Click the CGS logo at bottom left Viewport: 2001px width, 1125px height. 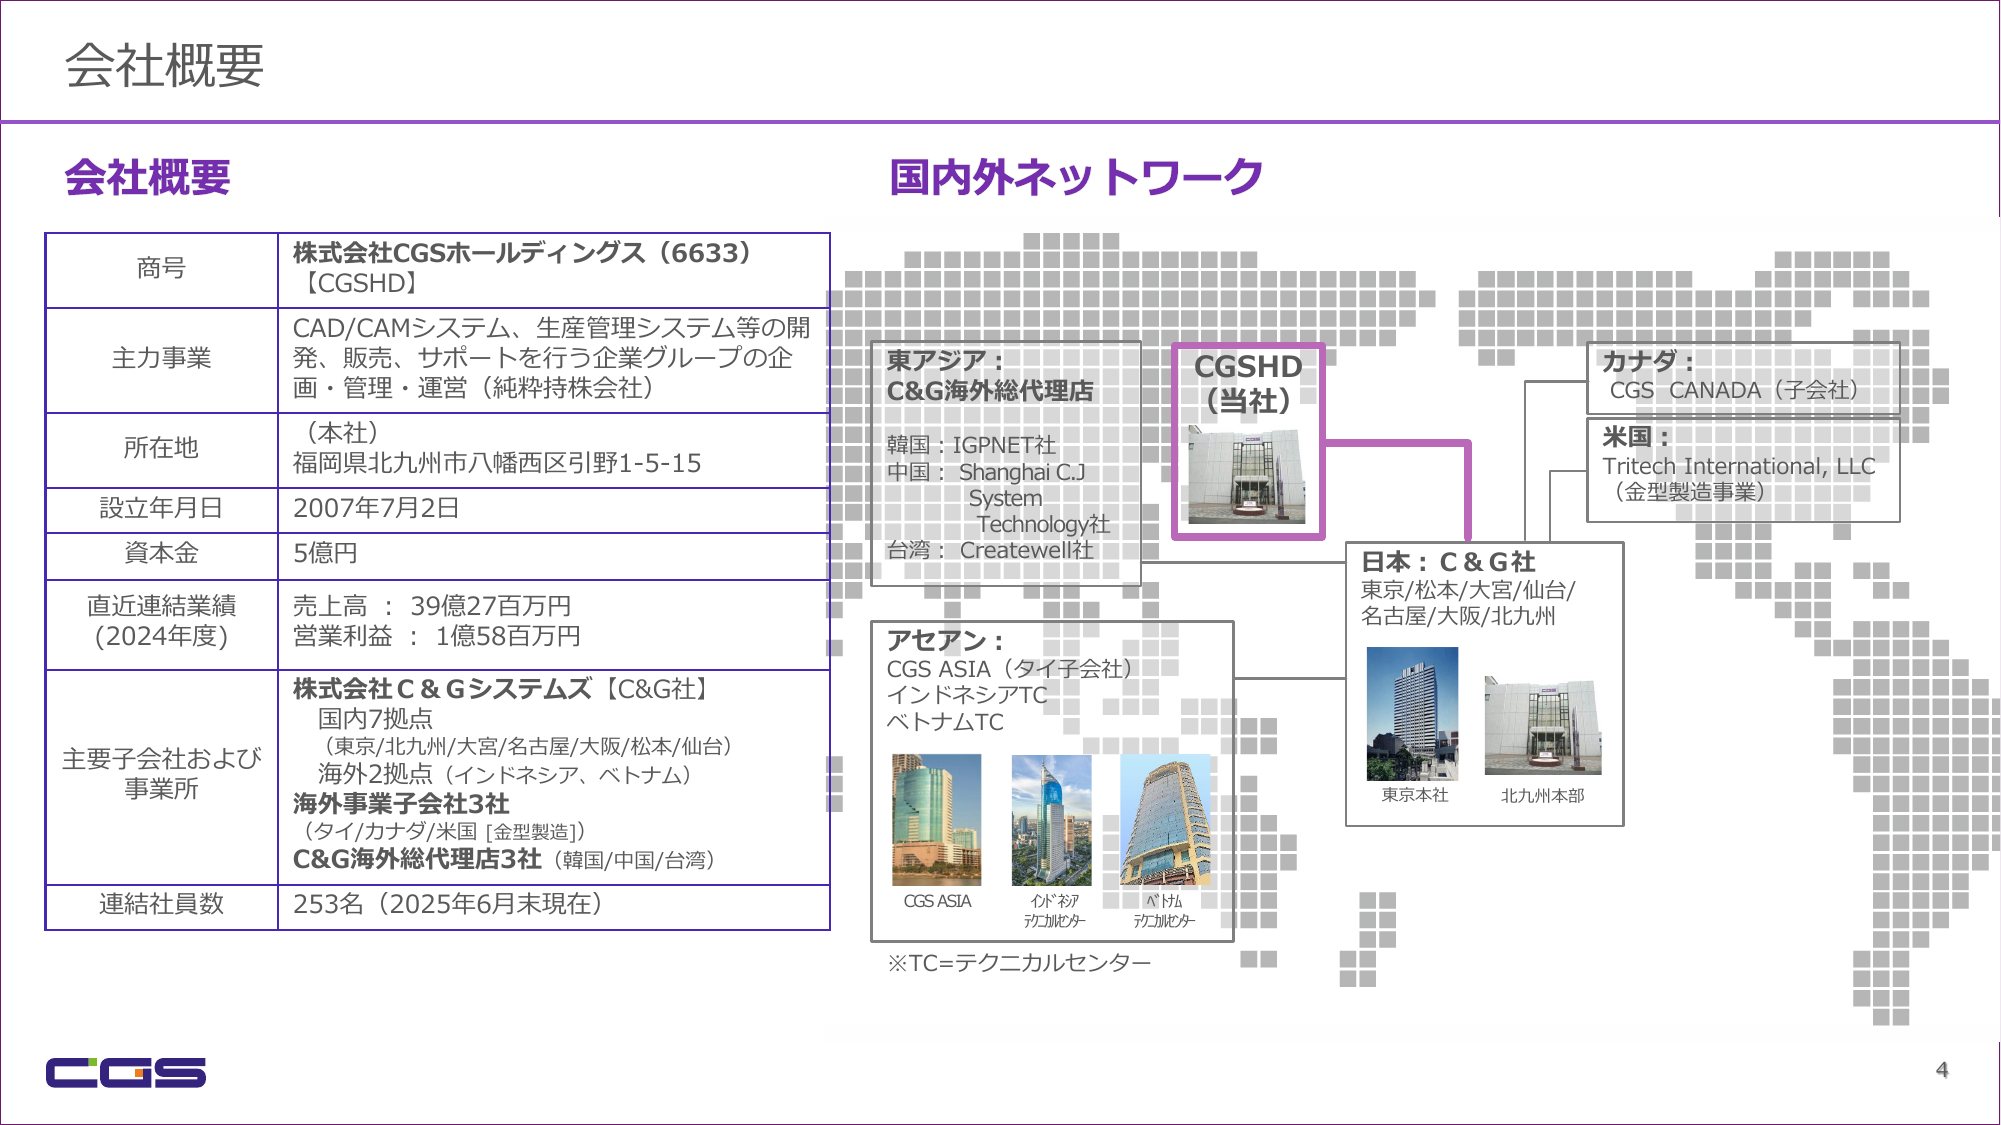point(125,1072)
